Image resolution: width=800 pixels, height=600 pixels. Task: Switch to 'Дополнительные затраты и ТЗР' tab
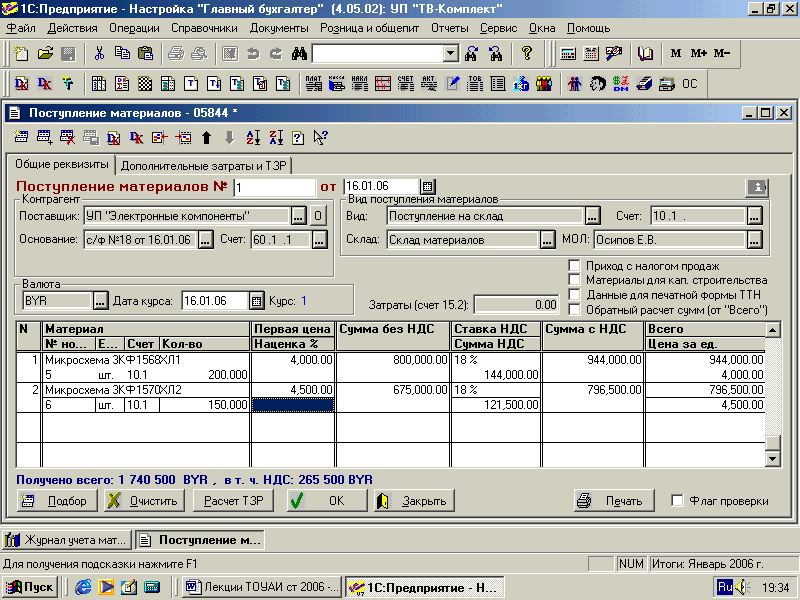tap(204, 166)
